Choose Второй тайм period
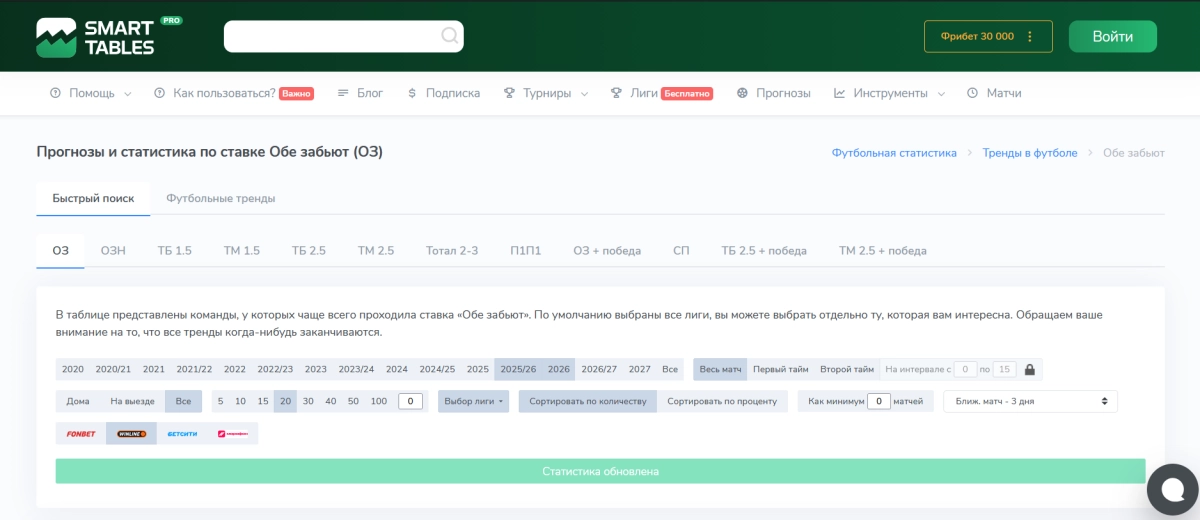Screen dimensions: 1200x520 point(847,369)
